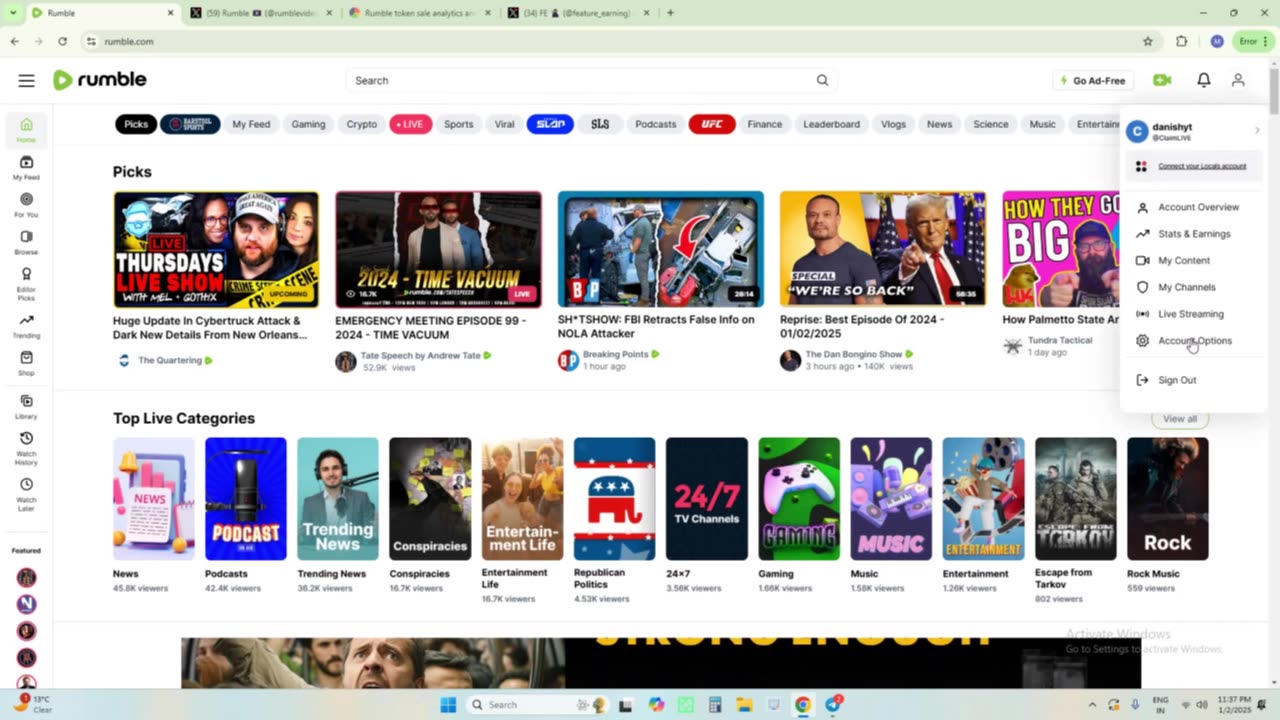The image size is (1280, 720).
Task: Click the Account Overview person icon
Action: [1142, 207]
